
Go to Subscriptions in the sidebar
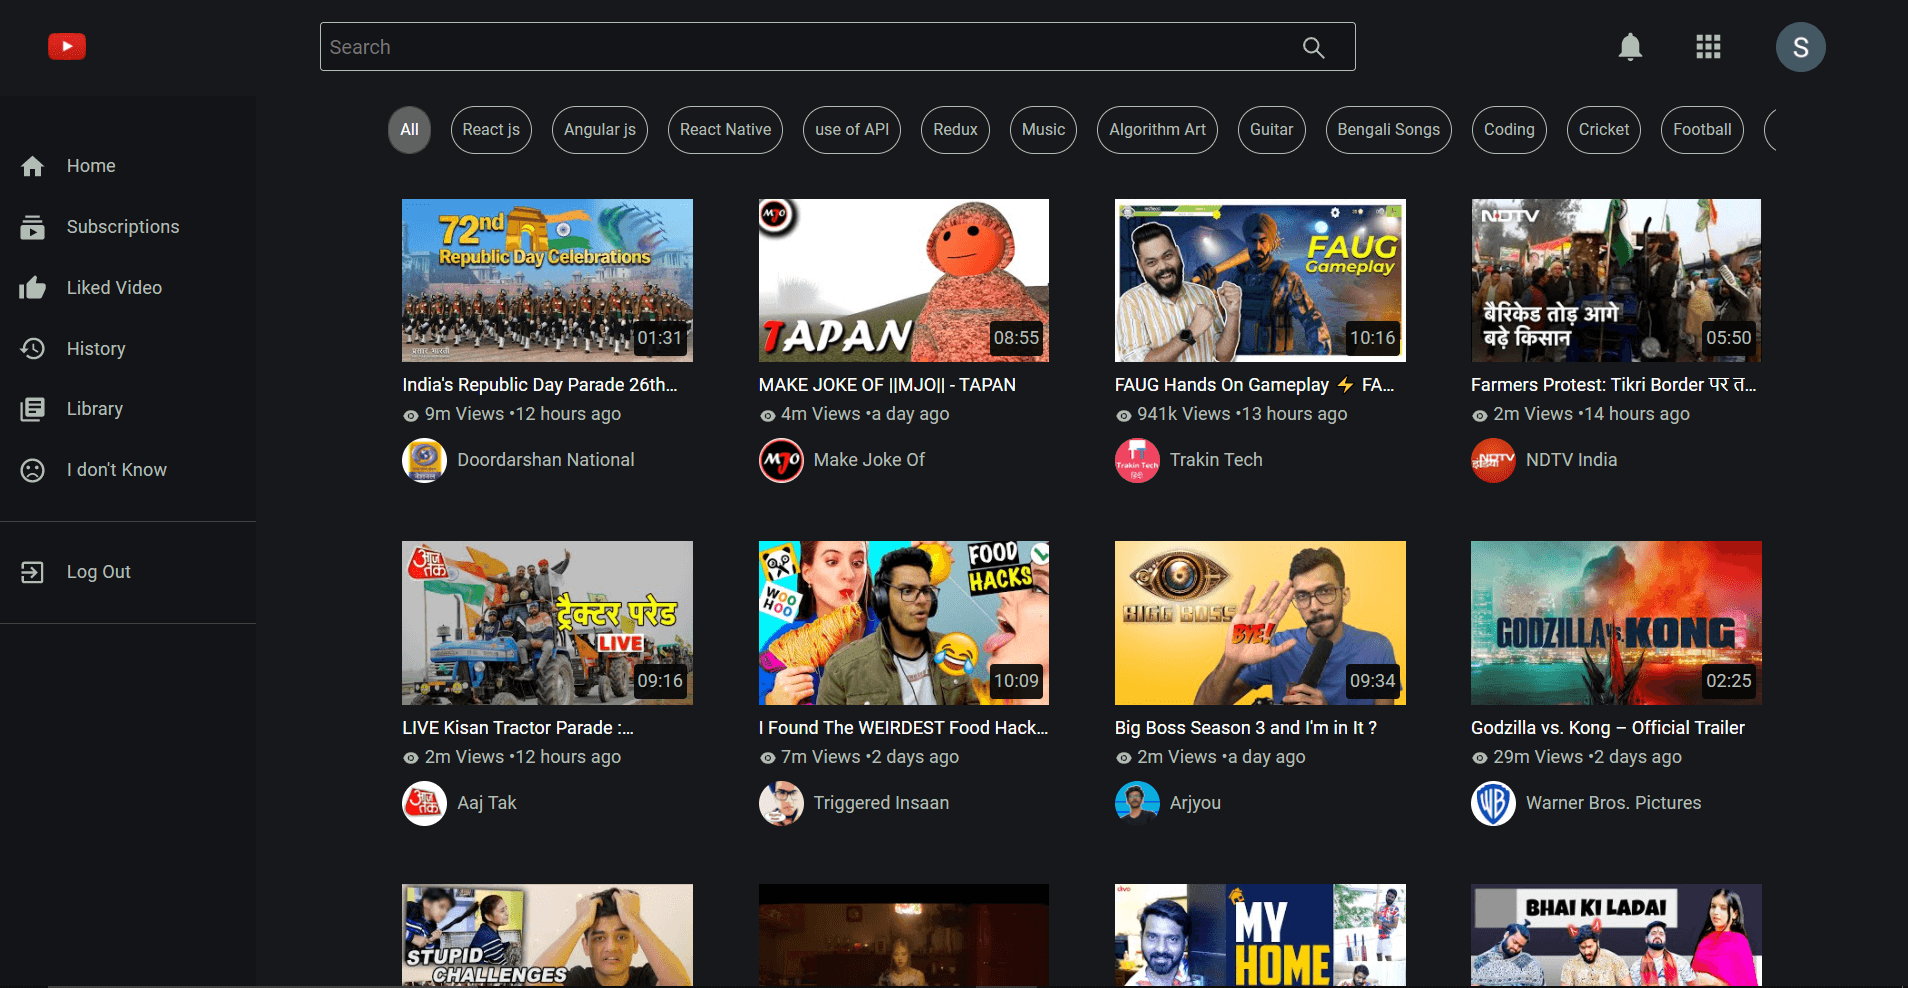pos(122,227)
